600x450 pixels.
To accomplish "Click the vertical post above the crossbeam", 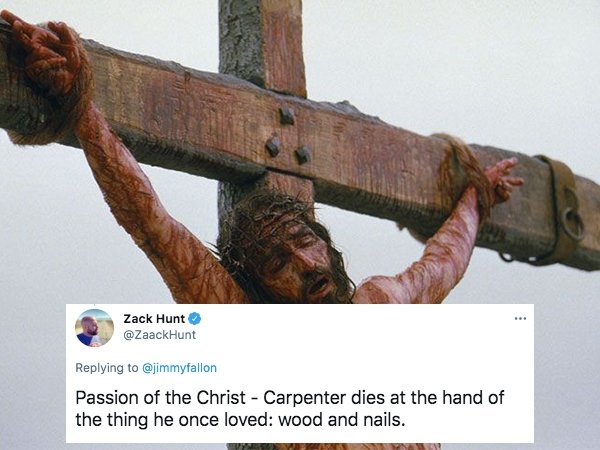I will (x=262, y=44).
